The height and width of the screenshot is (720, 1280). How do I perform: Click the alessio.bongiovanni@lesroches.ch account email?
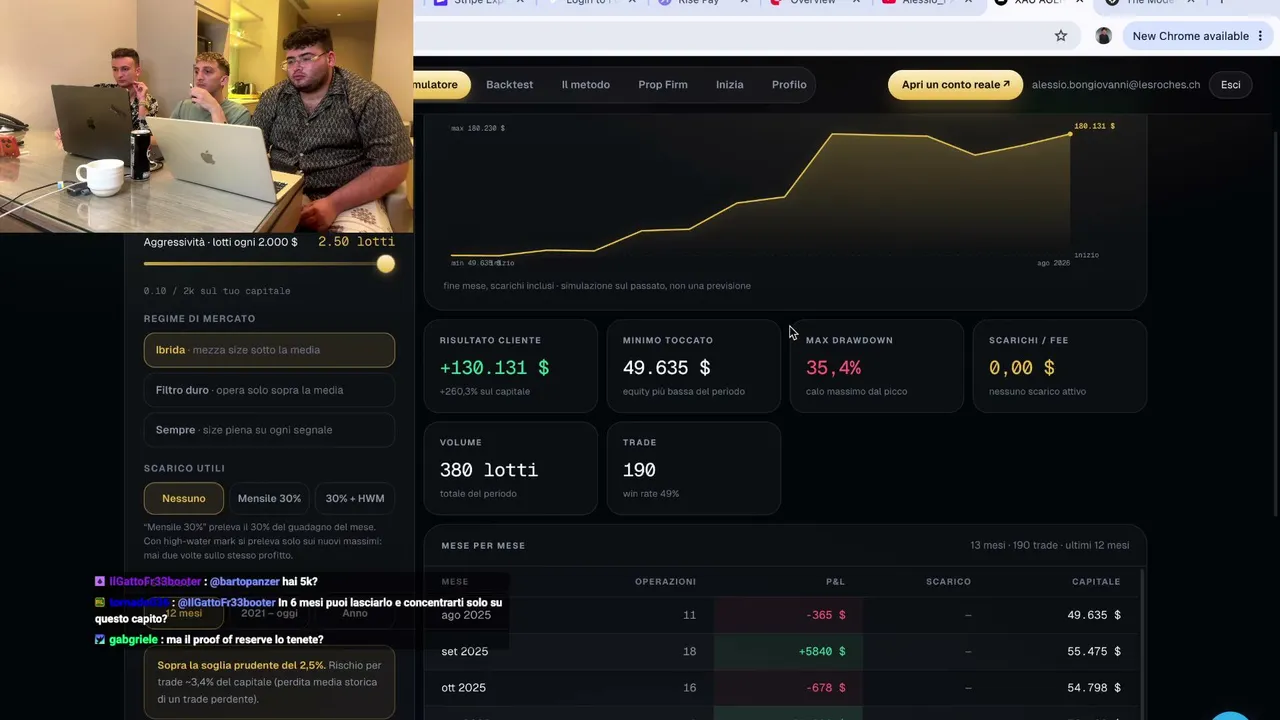(1116, 85)
